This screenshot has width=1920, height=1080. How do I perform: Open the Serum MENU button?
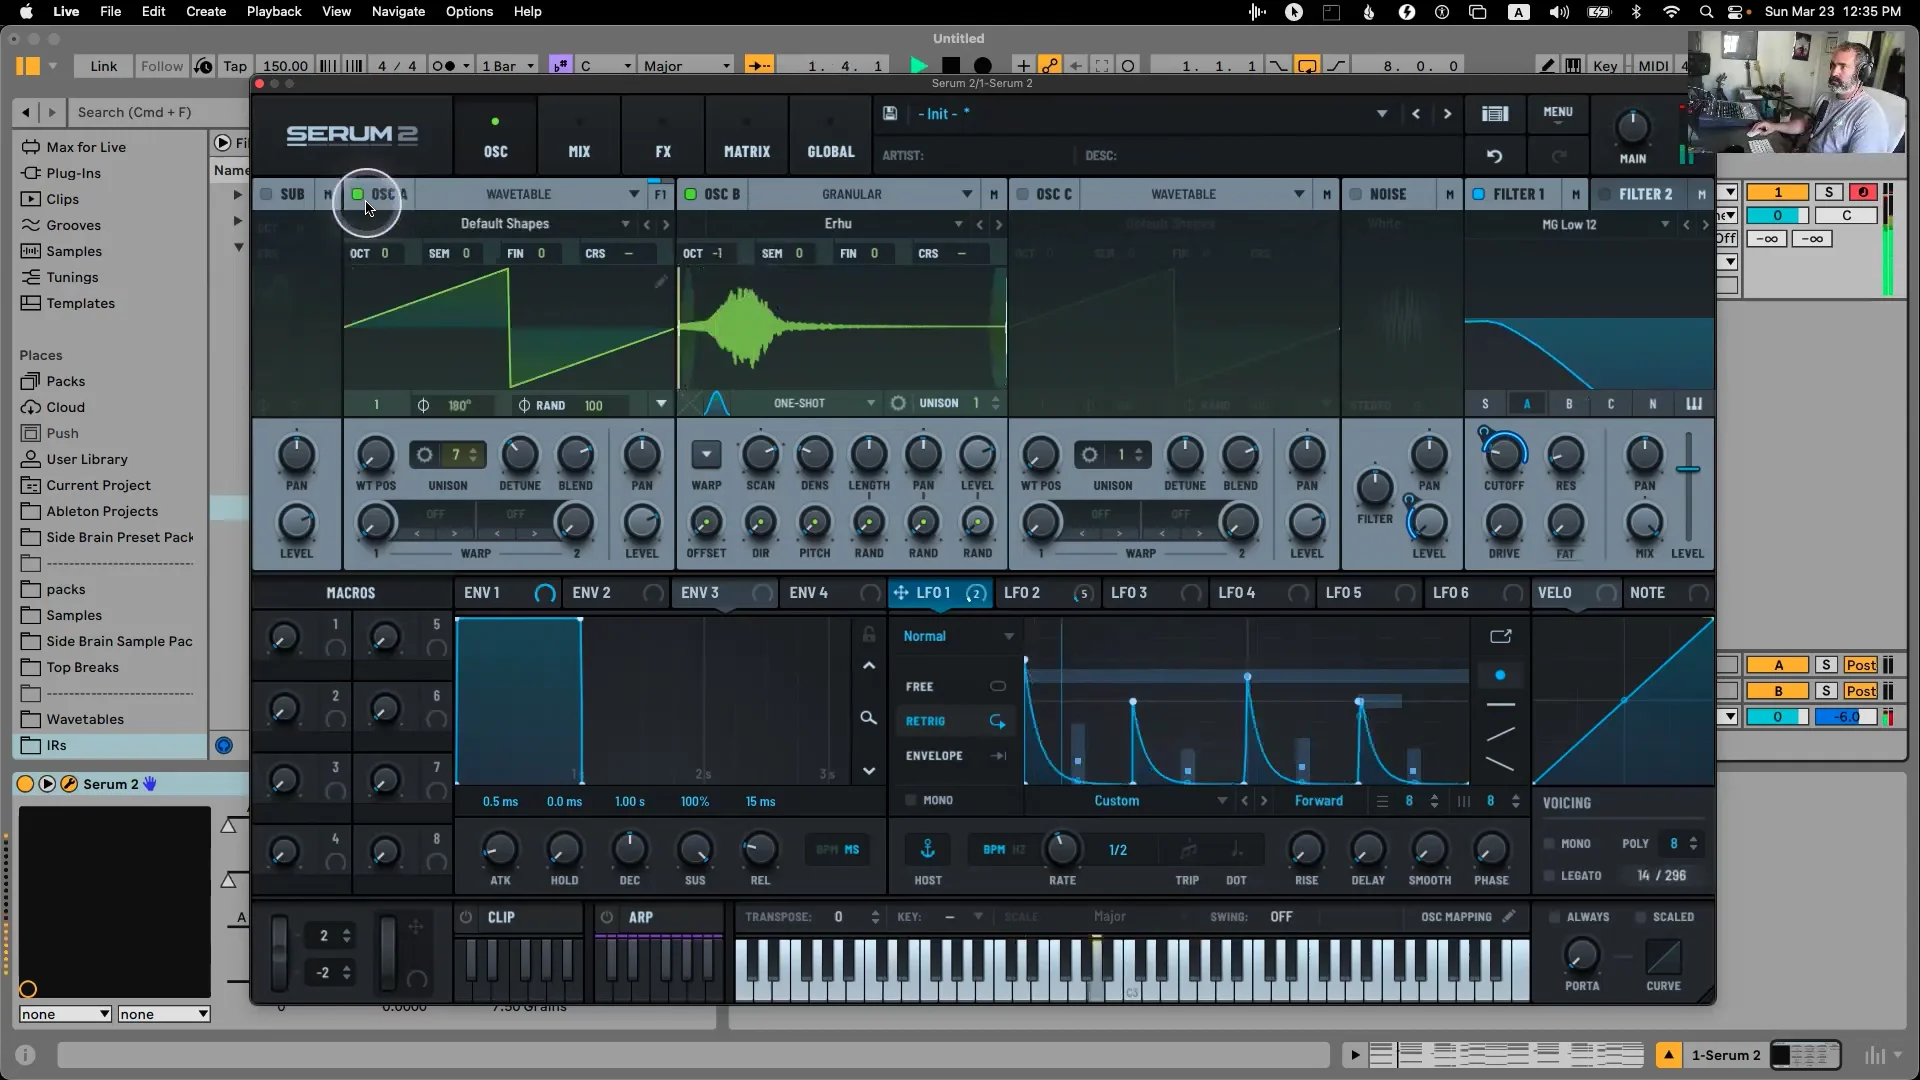(x=1557, y=113)
